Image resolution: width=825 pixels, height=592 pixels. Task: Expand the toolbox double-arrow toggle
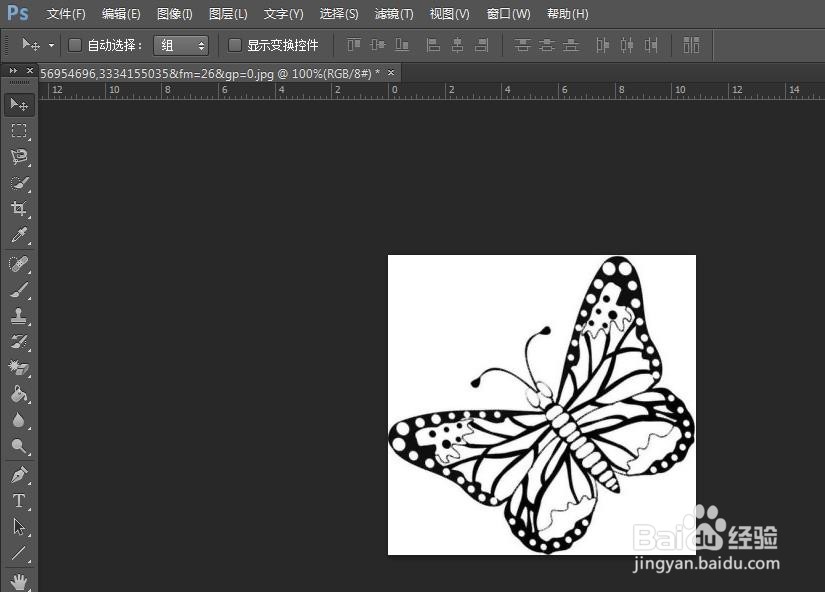click(13, 71)
